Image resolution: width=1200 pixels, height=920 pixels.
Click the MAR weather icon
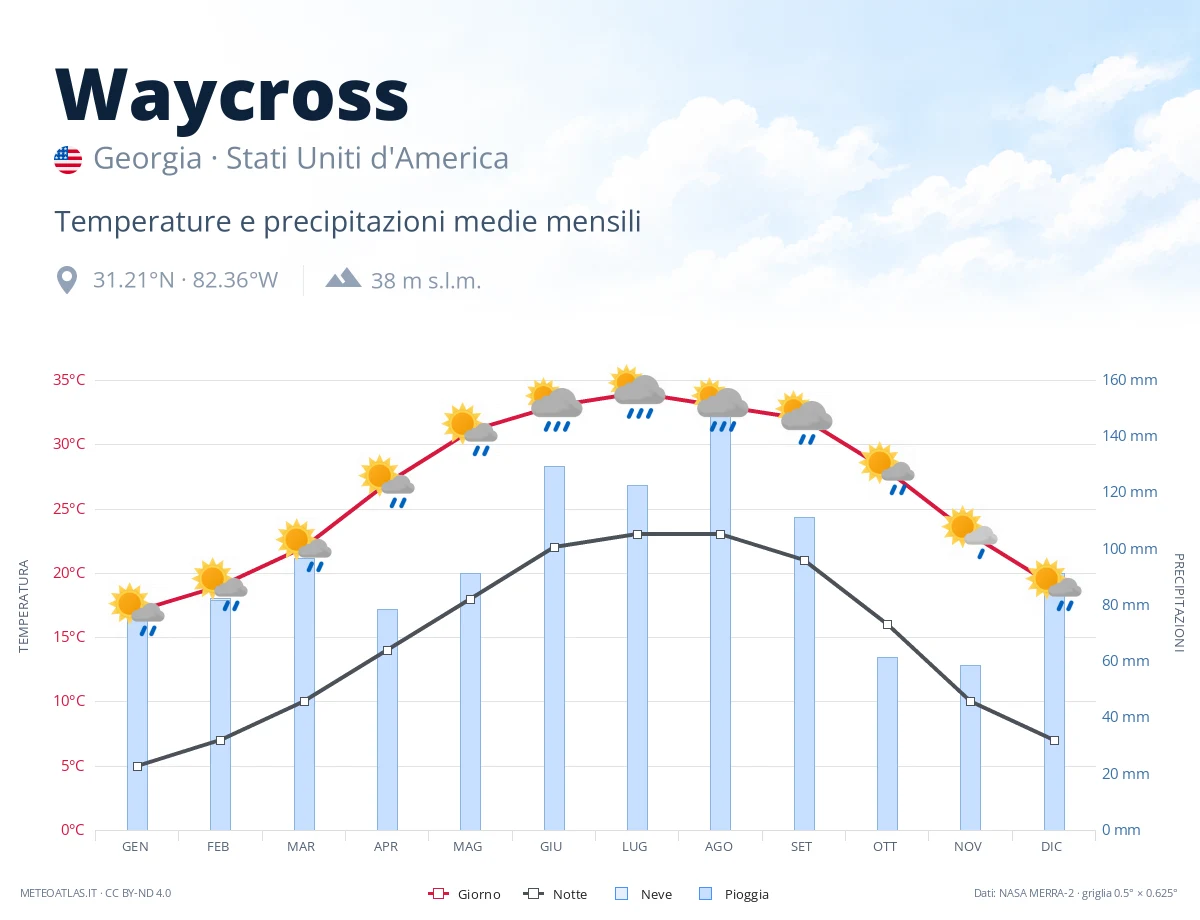(303, 546)
